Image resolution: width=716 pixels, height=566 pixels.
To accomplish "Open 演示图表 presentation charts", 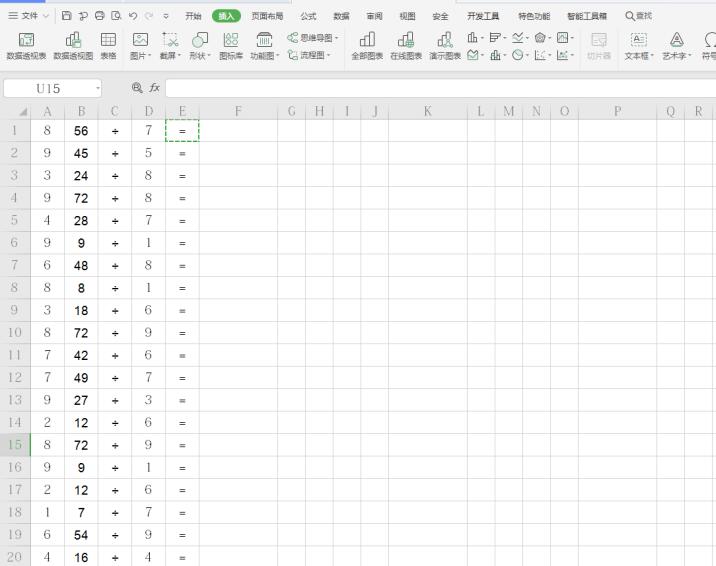I will point(445,46).
